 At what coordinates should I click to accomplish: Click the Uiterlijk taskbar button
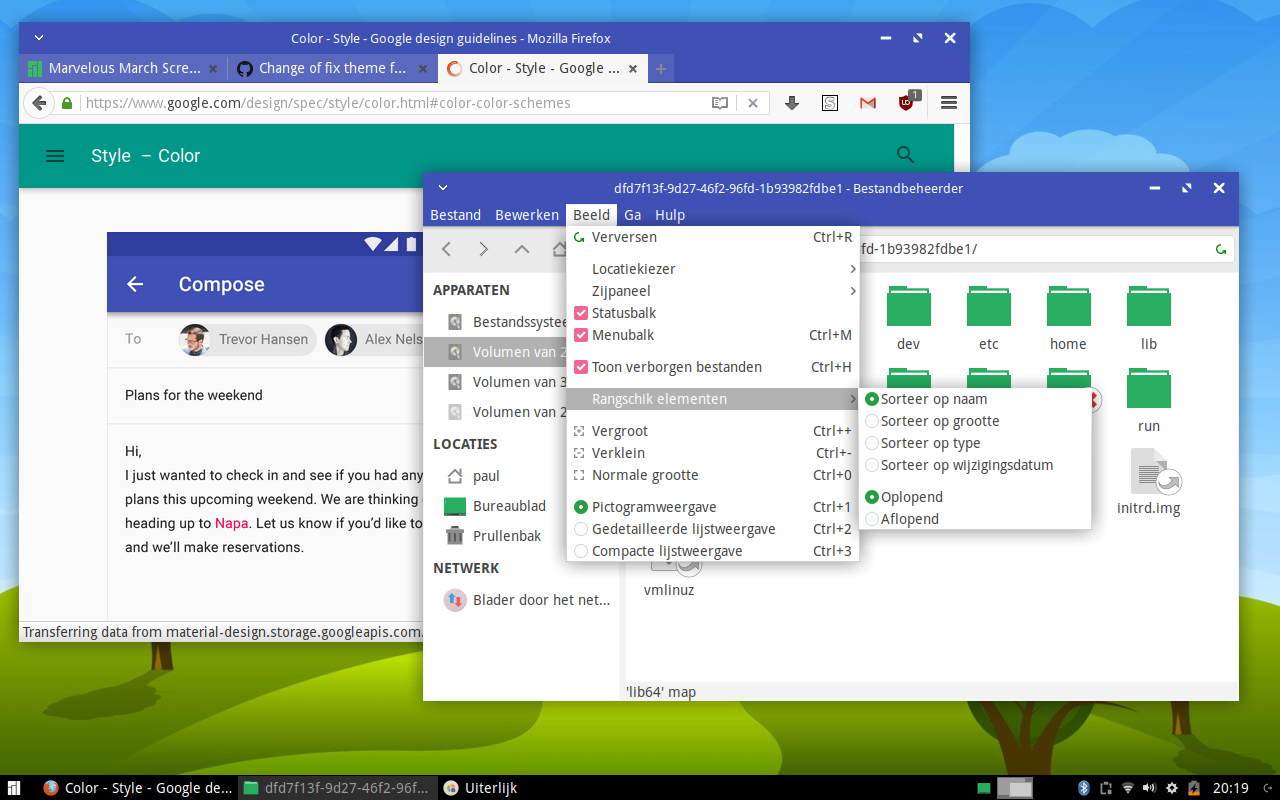481,788
